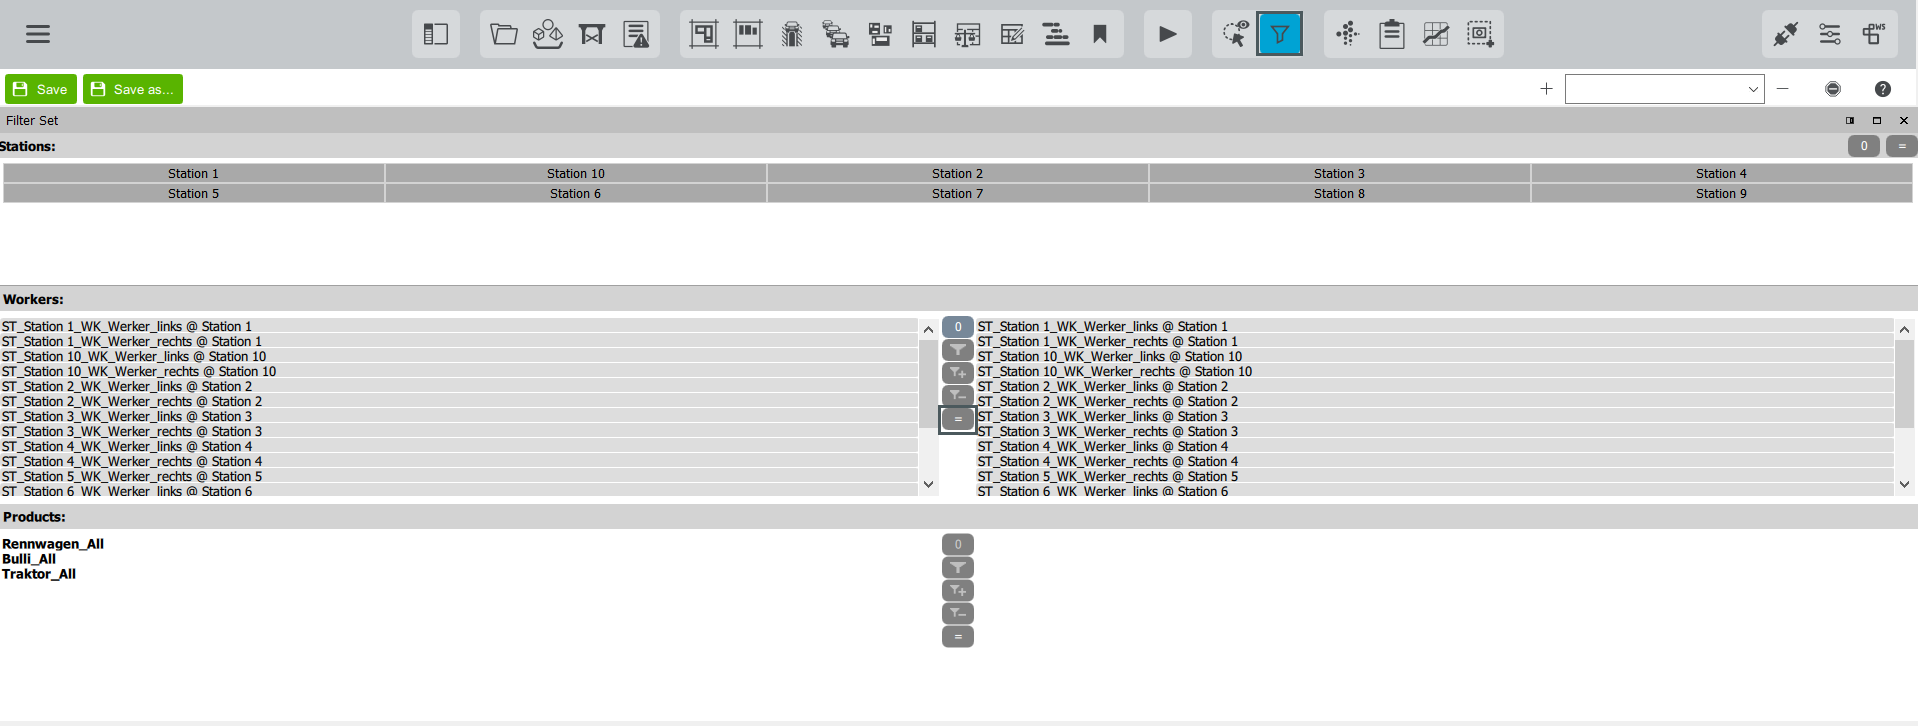The image size is (1918, 726).
Task: Click the Save button
Action: 41,89
